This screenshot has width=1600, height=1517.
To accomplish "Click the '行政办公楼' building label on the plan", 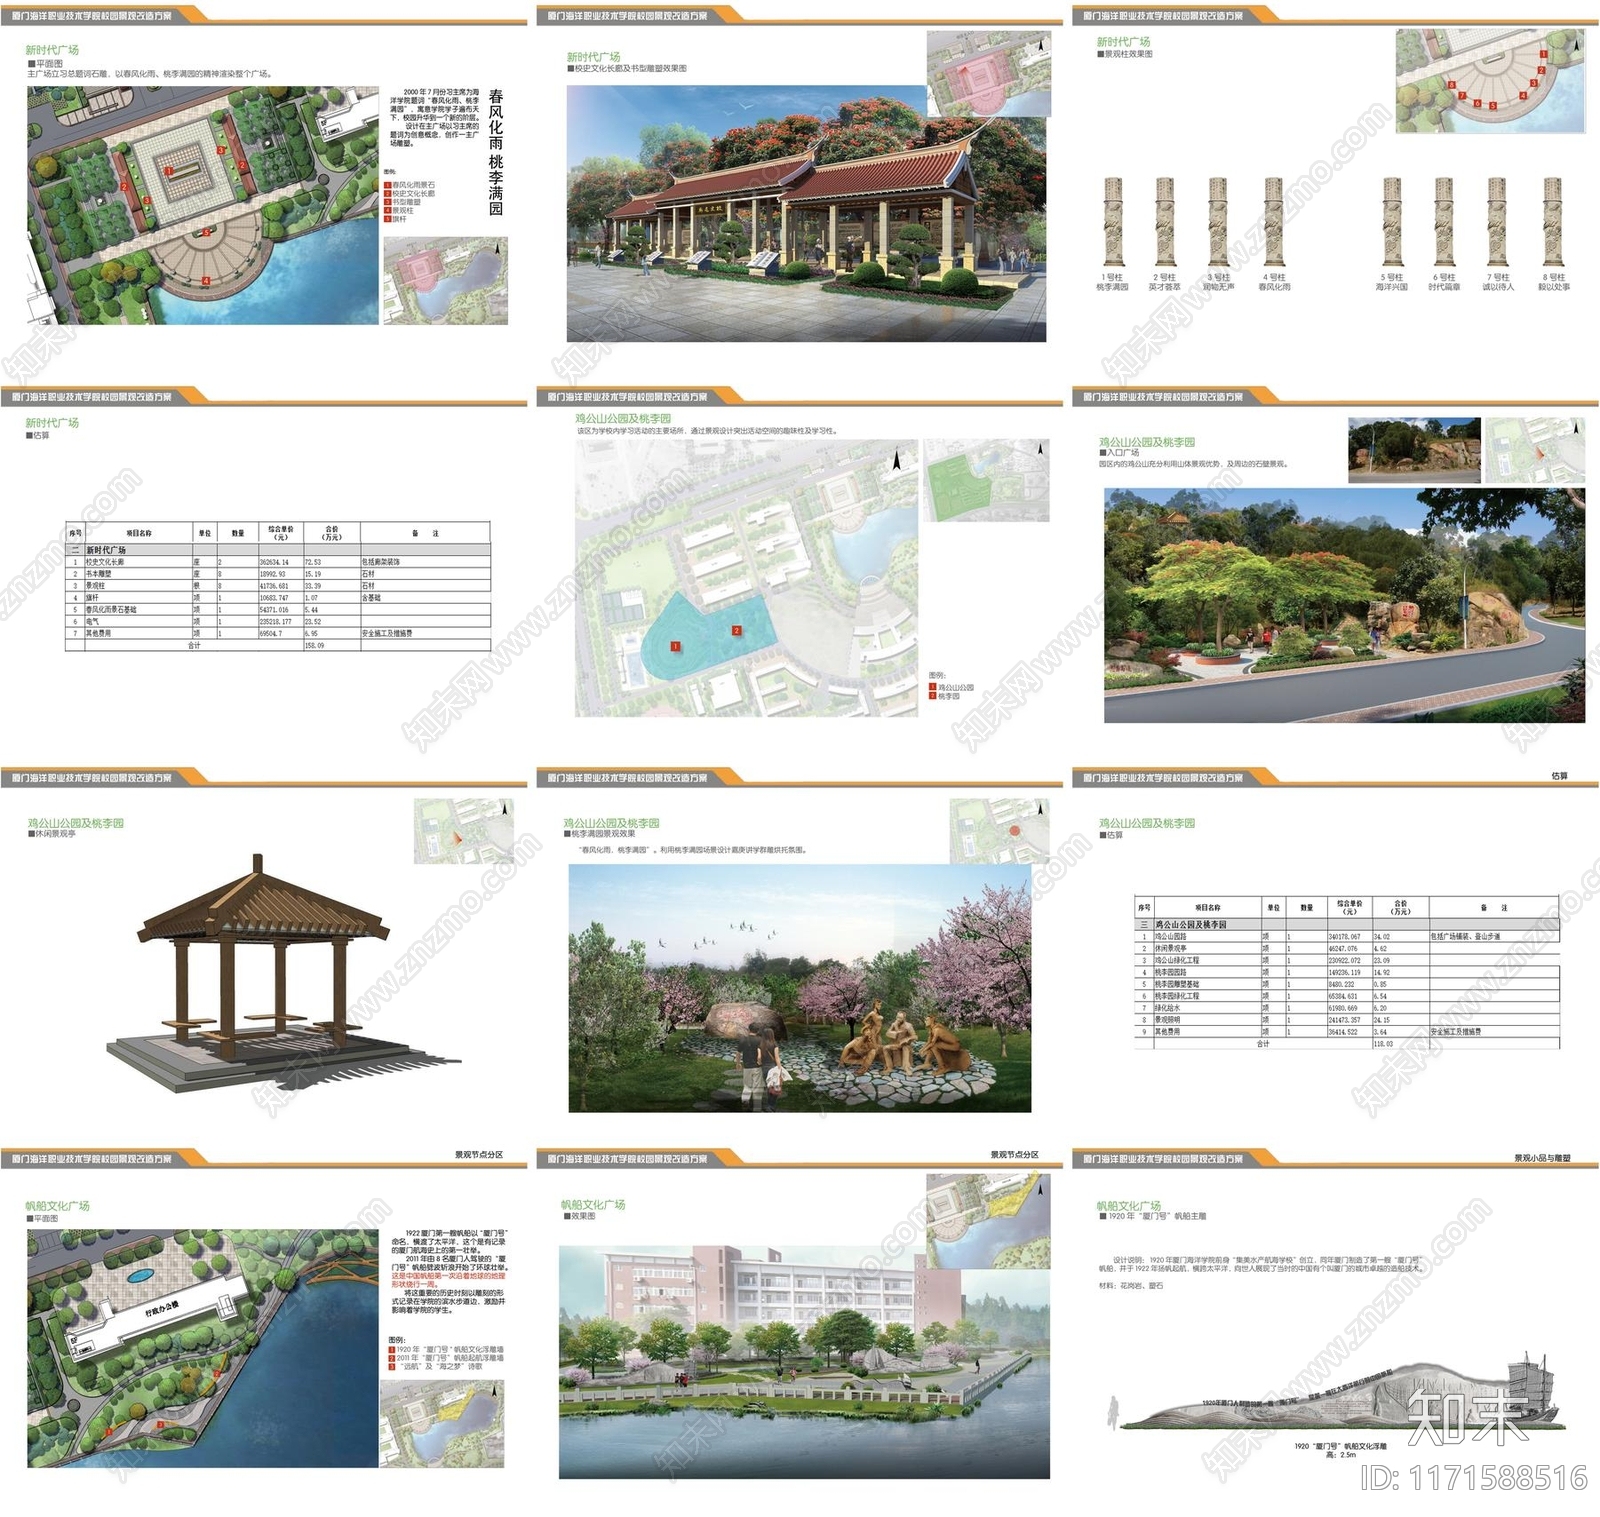I will tap(162, 1308).
